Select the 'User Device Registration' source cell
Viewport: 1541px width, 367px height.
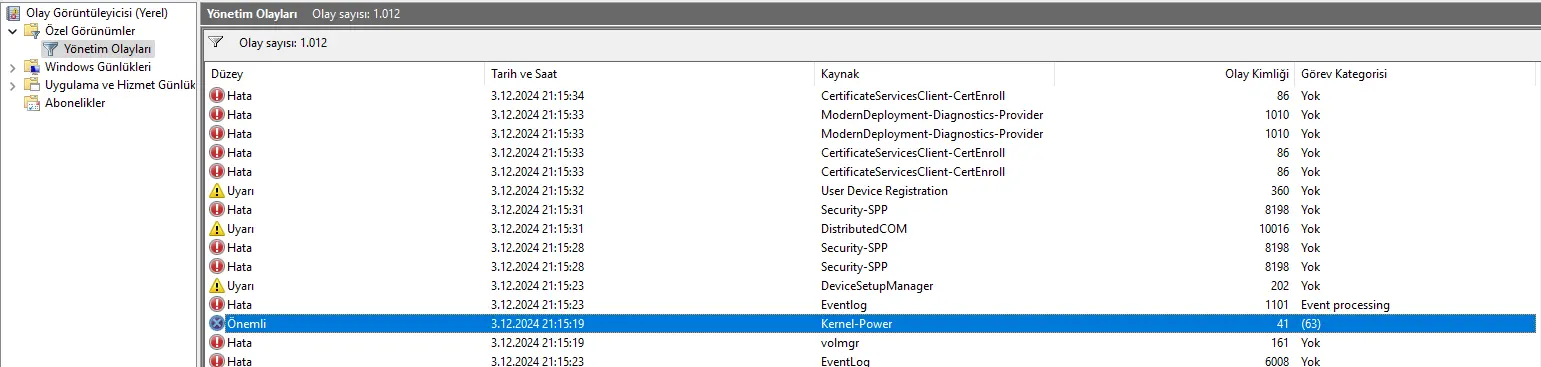click(884, 191)
